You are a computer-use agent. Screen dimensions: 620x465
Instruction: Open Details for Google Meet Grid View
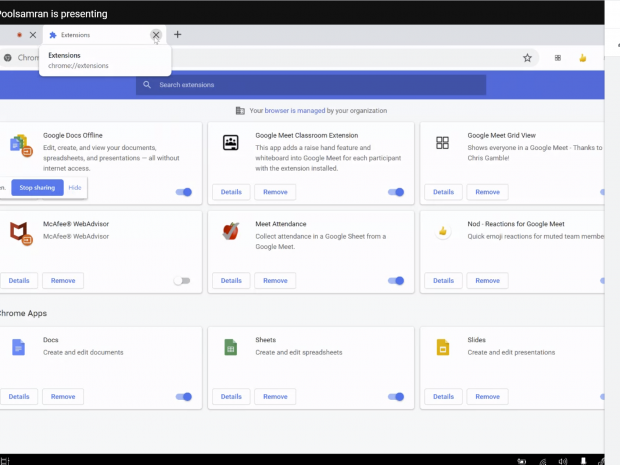coord(443,192)
